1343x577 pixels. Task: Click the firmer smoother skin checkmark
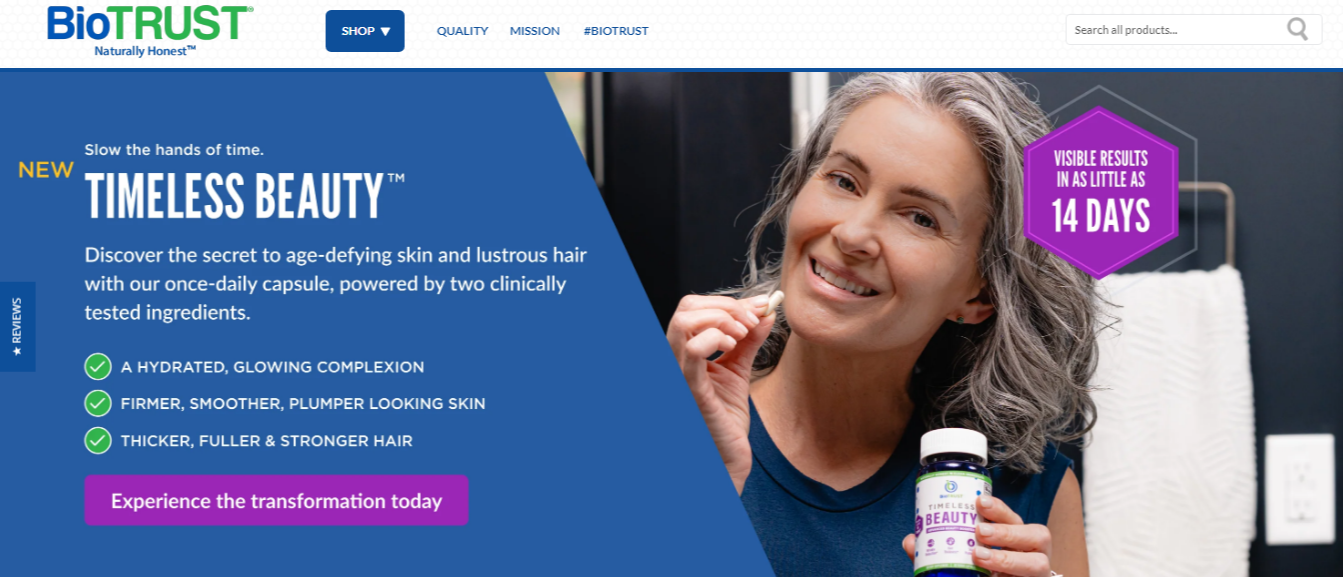(98, 404)
